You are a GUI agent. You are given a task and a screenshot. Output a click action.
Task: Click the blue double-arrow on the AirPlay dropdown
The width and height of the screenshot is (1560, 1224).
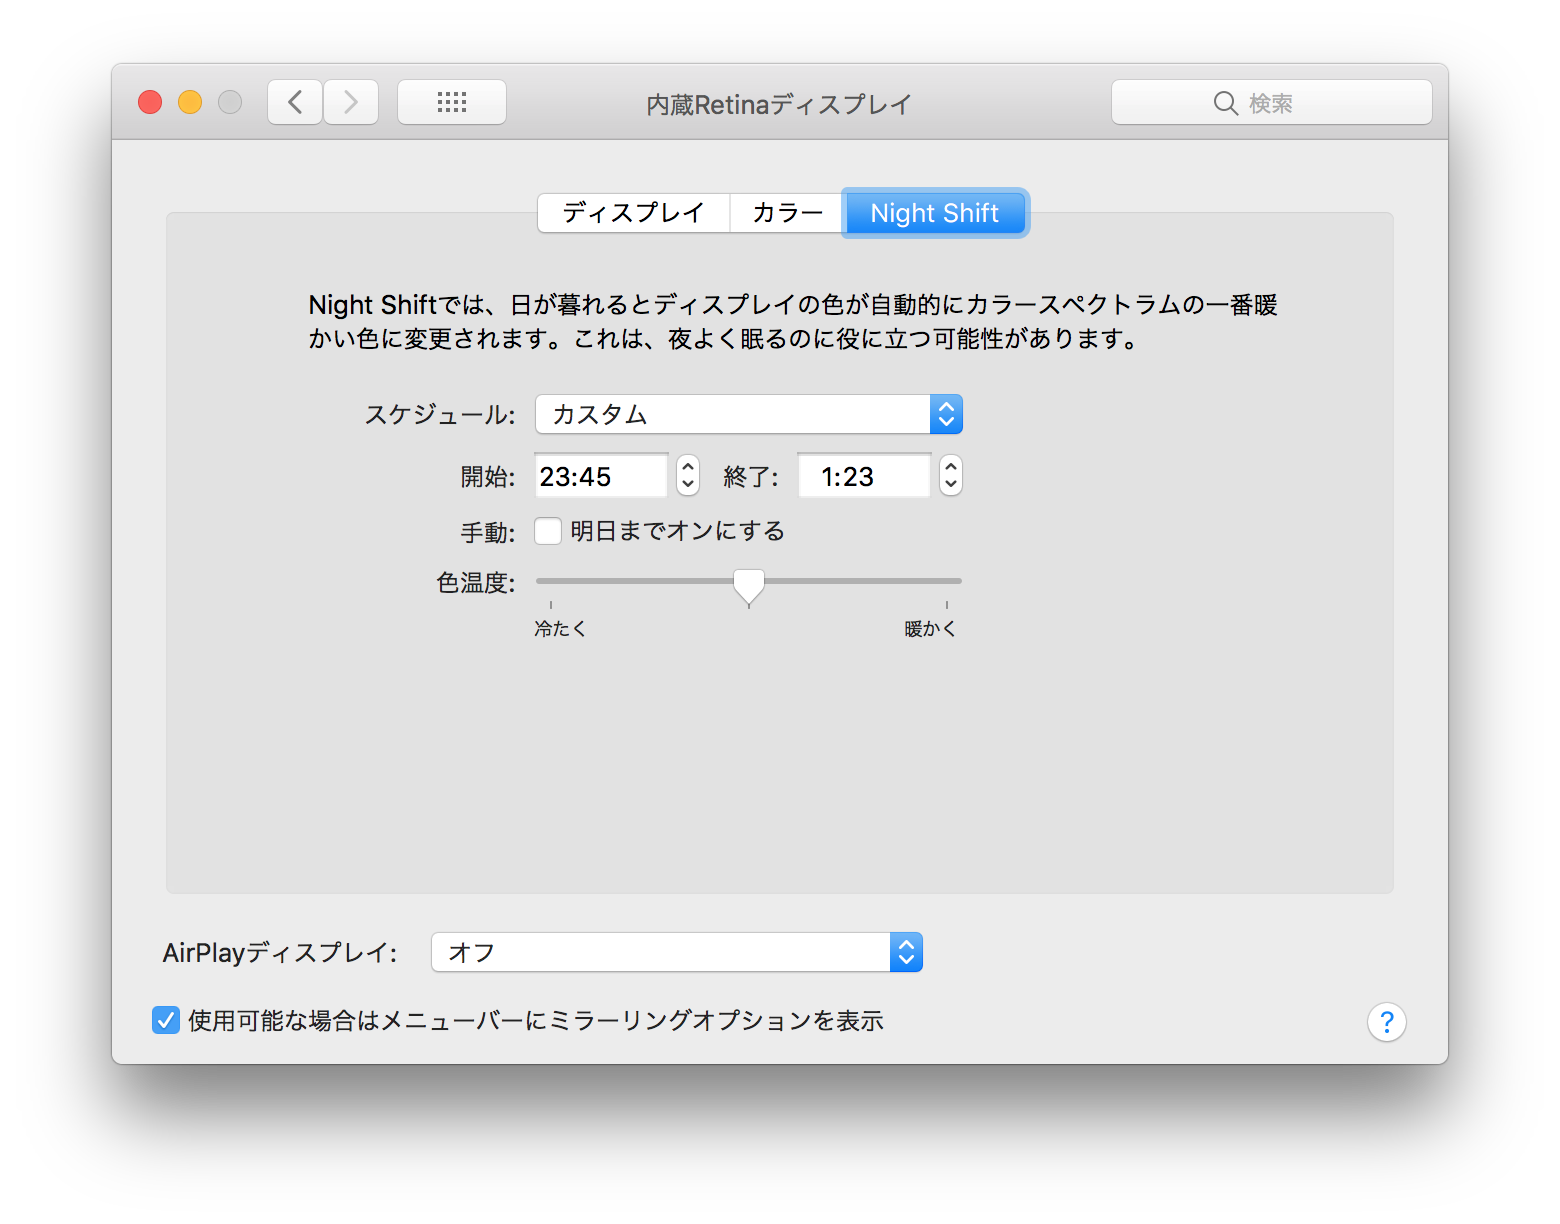click(905, 952)
